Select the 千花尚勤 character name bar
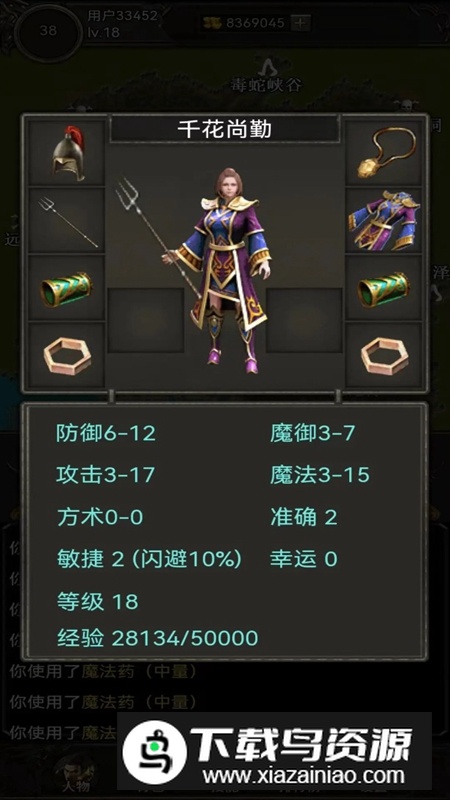450x800 pixels. [x=224, y=129]
